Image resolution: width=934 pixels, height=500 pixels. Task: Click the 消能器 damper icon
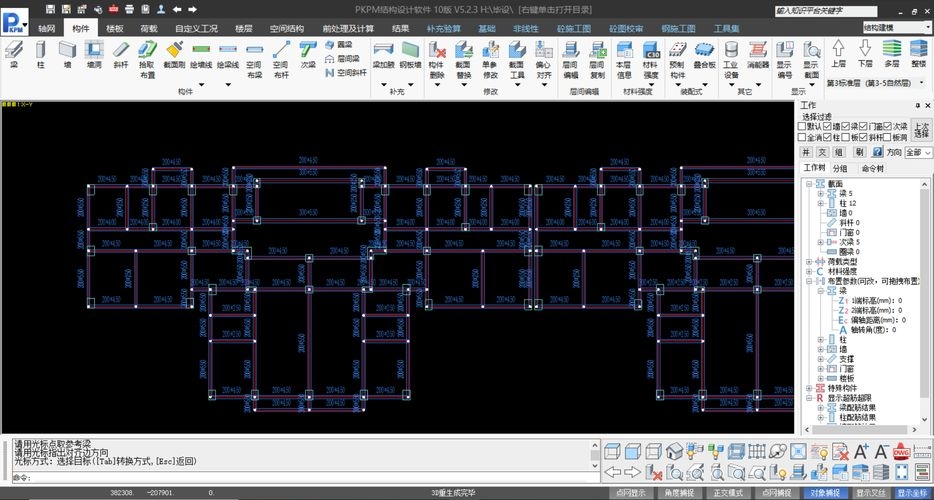tap(758, 53)
